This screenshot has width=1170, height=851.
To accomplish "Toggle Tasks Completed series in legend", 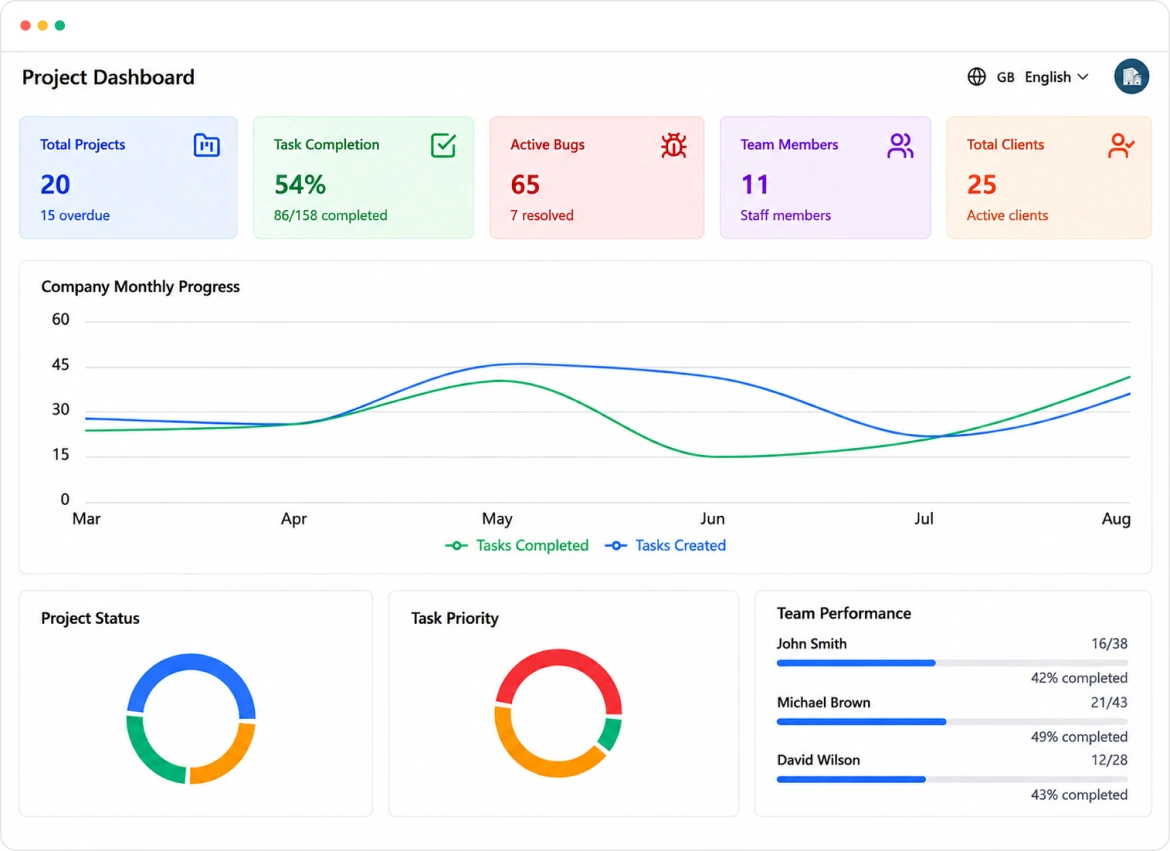I will click(x=517, y=546).
